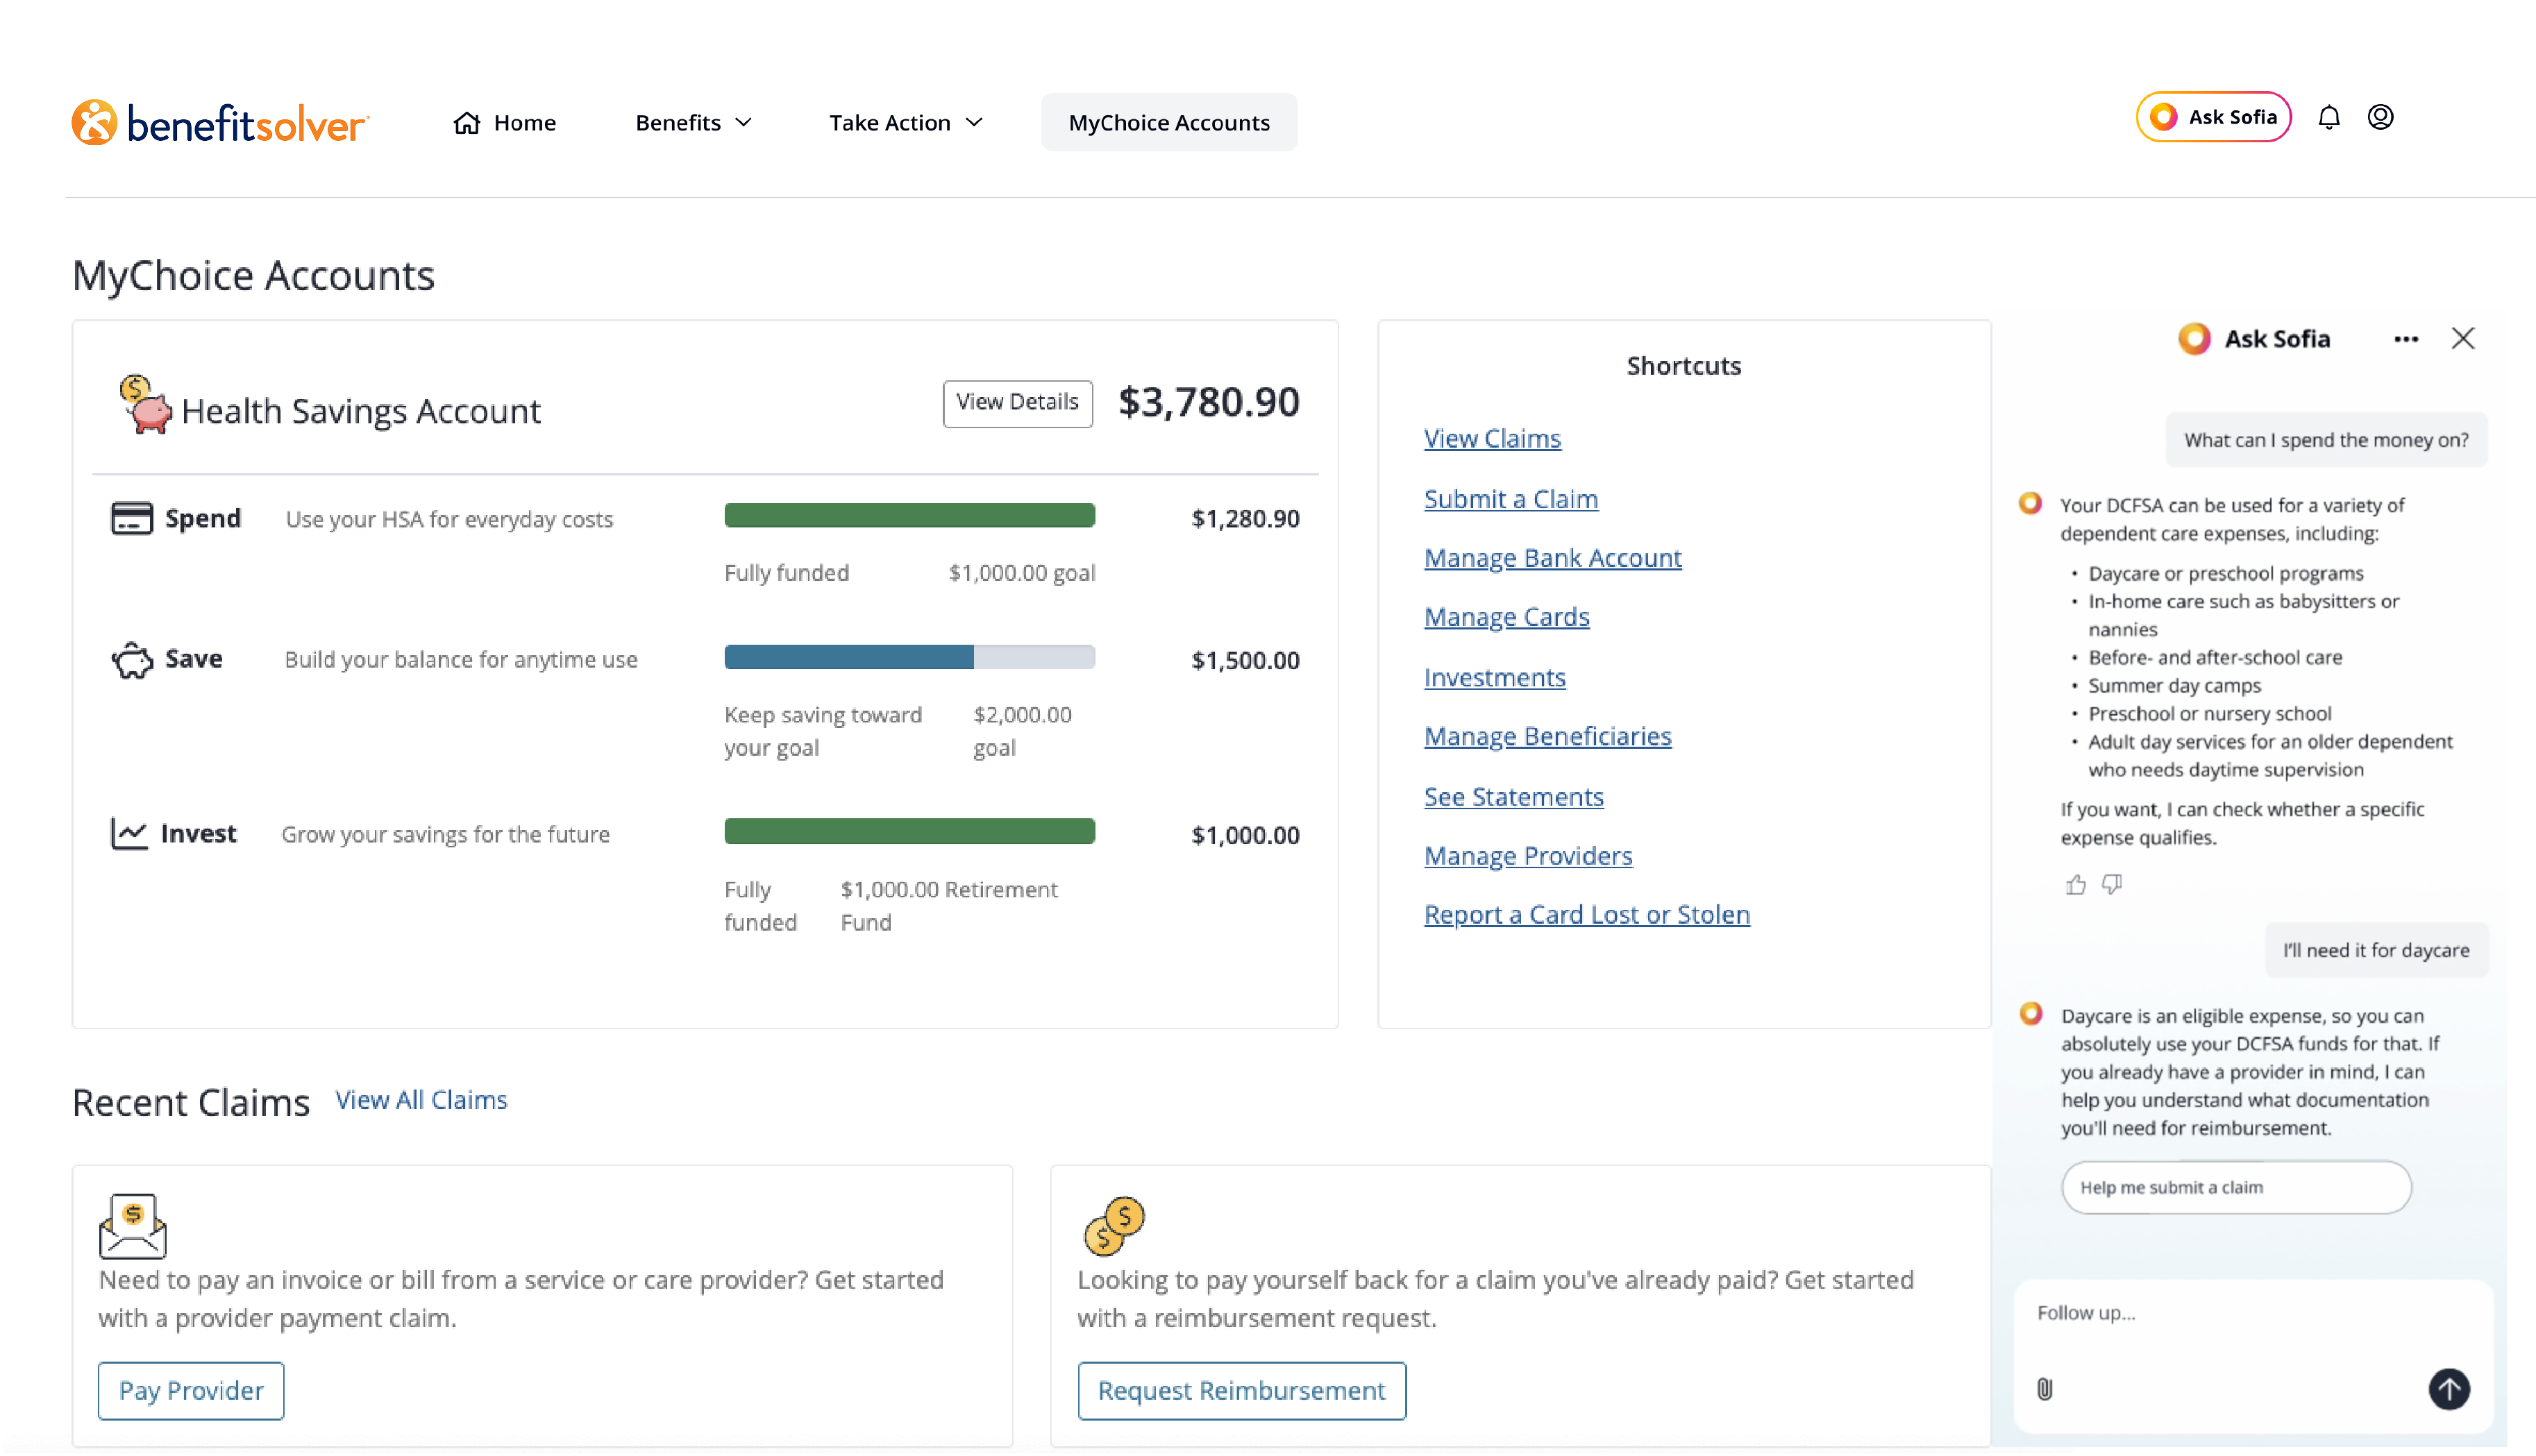Open the View All Claims link

(421, 1099)
